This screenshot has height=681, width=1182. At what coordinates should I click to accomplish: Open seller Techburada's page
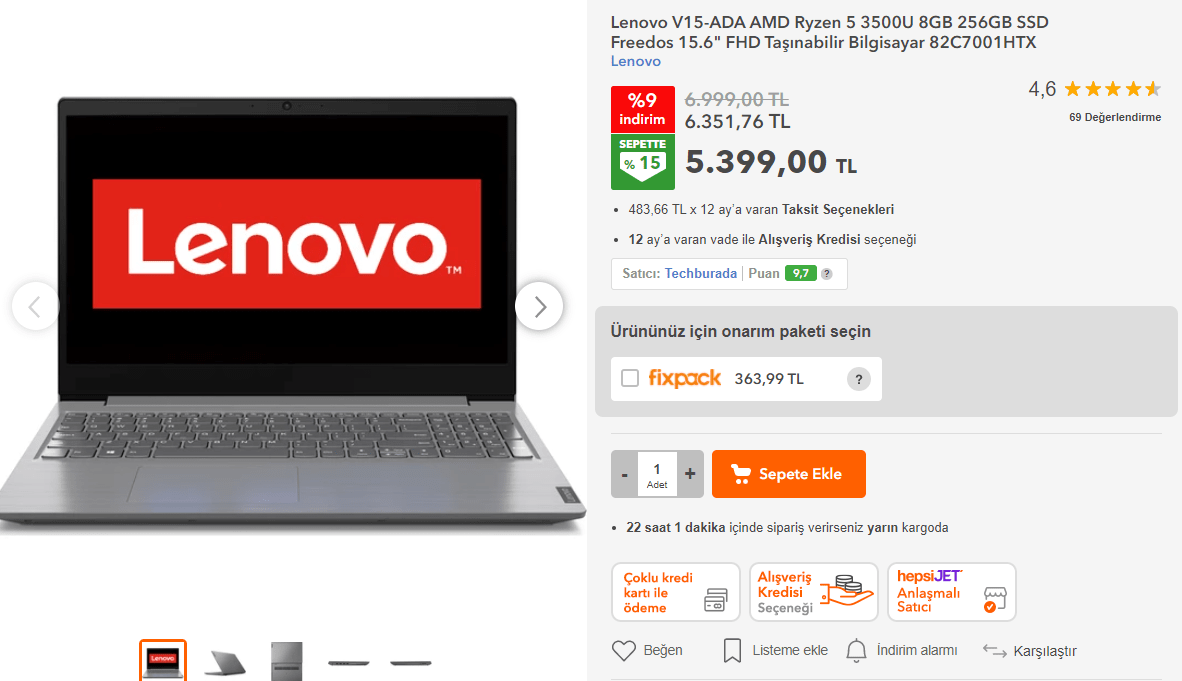pos(700,273)
